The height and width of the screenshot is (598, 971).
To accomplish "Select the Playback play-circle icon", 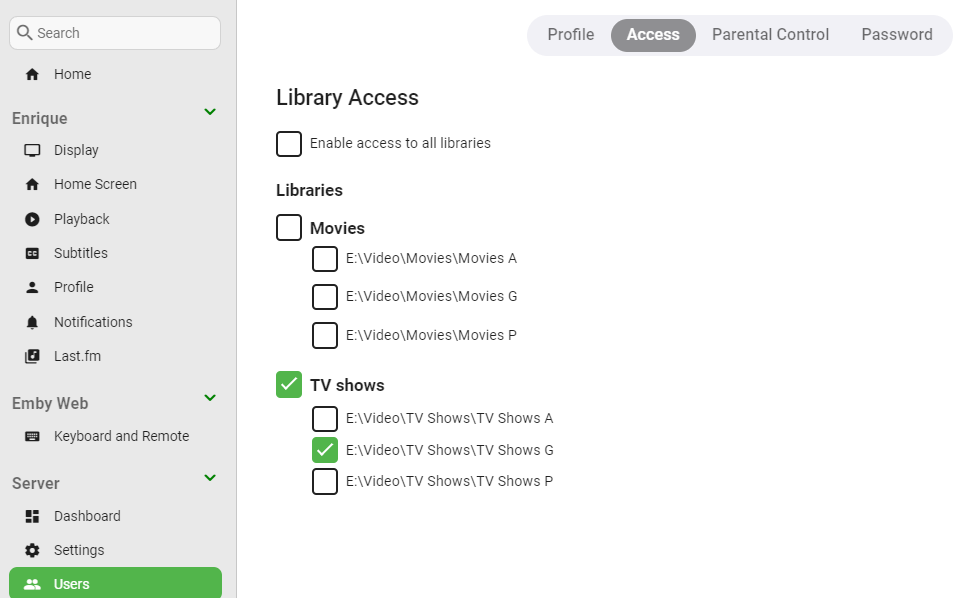I will [32, 219].
